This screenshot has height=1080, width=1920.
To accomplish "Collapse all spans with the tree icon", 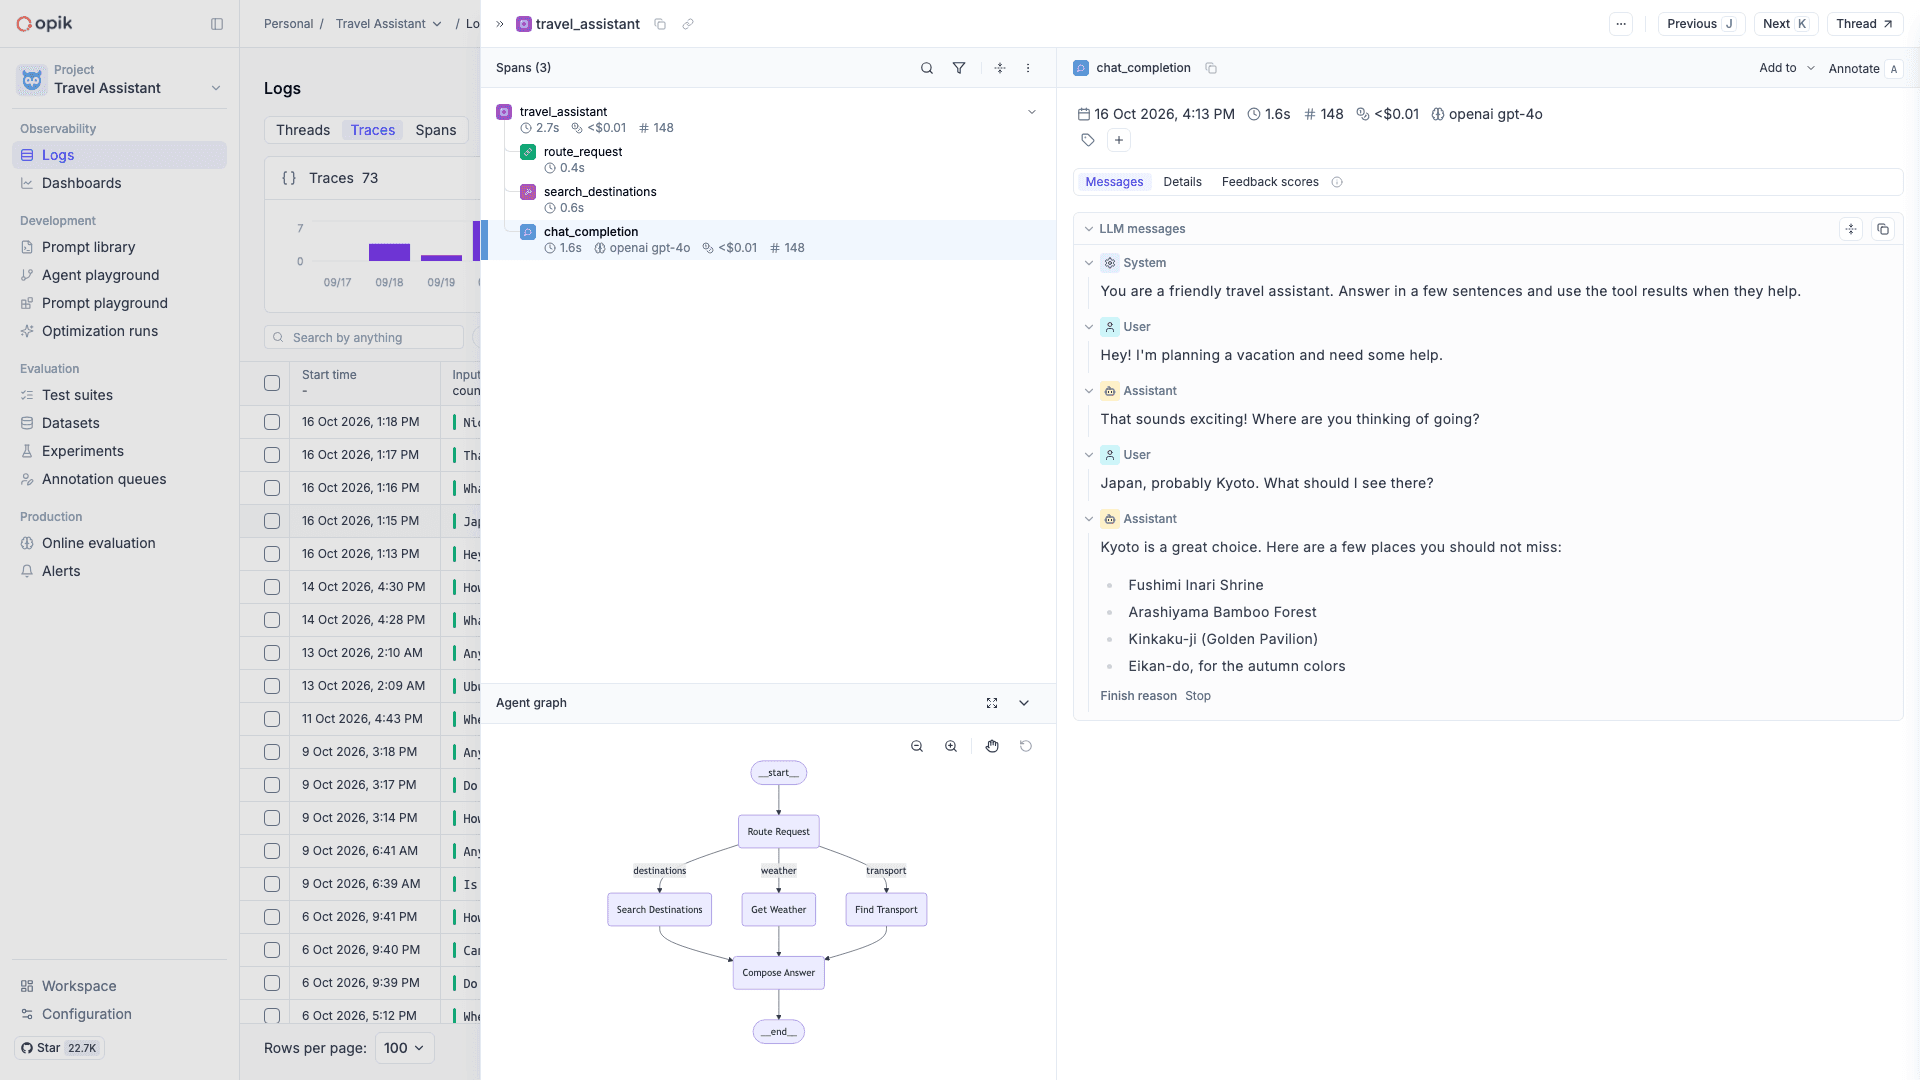I will click(1000, 68).
